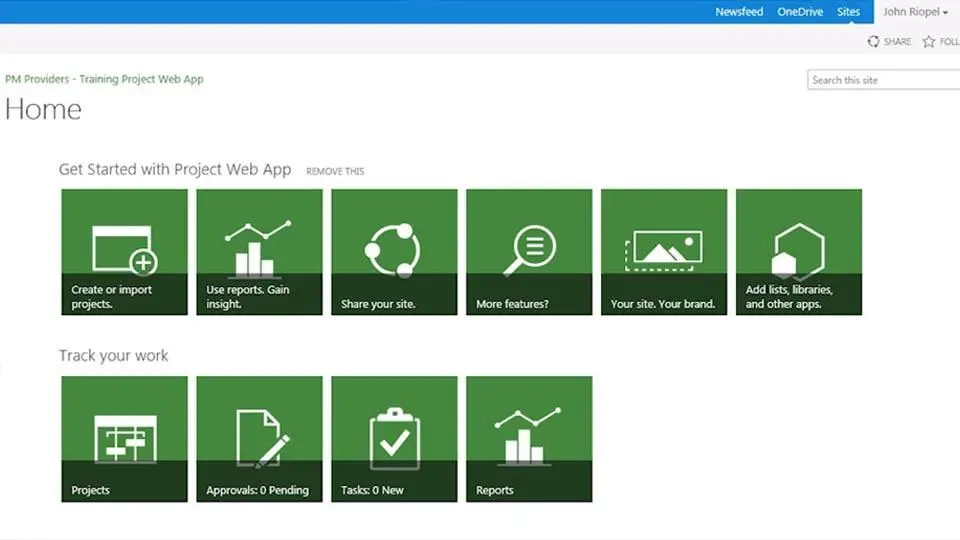Click the Home page title
The width and height of the screenshot is (960, 540).
43,110
